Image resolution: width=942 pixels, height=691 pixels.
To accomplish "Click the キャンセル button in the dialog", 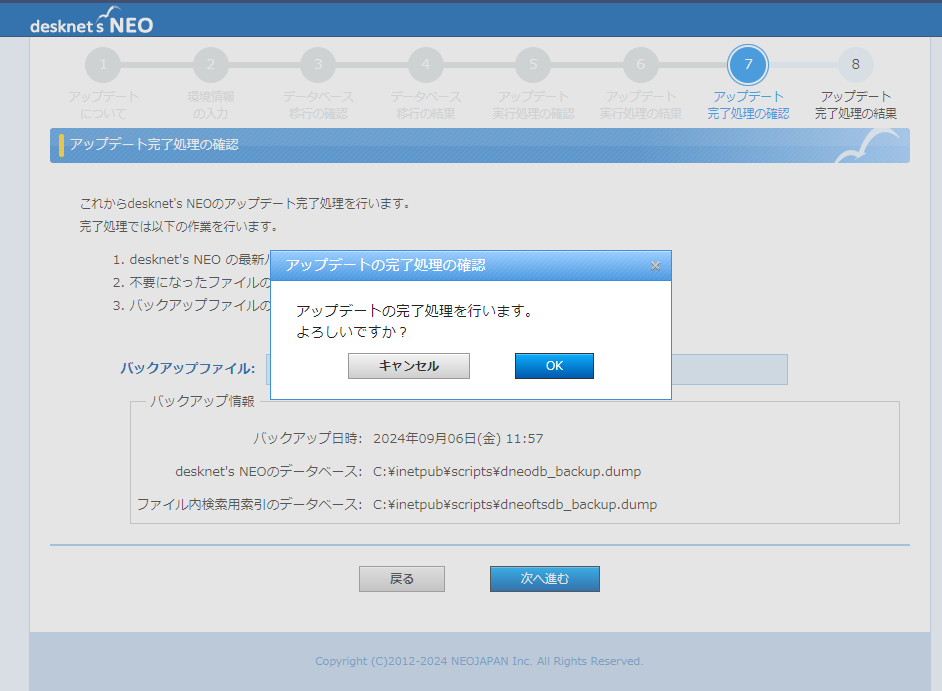I will pos(408,366).
